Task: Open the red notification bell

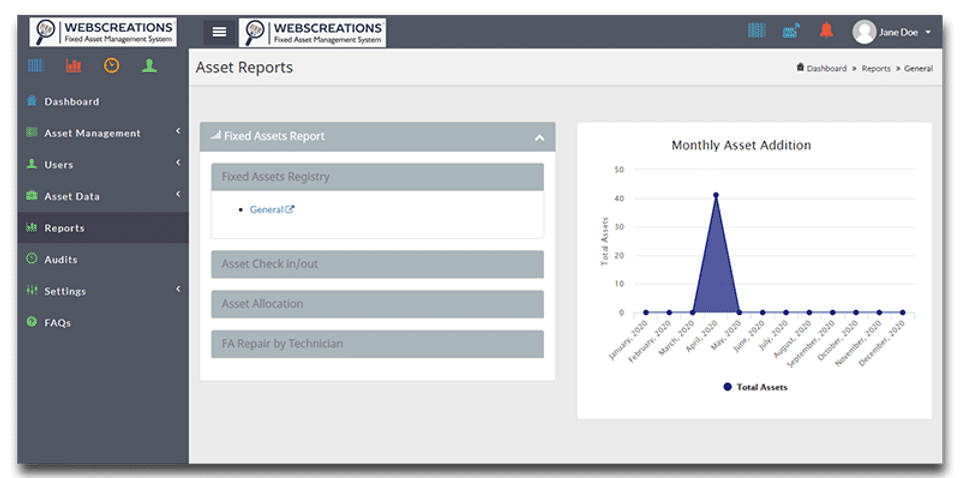Action: click(x=827, y=30)
